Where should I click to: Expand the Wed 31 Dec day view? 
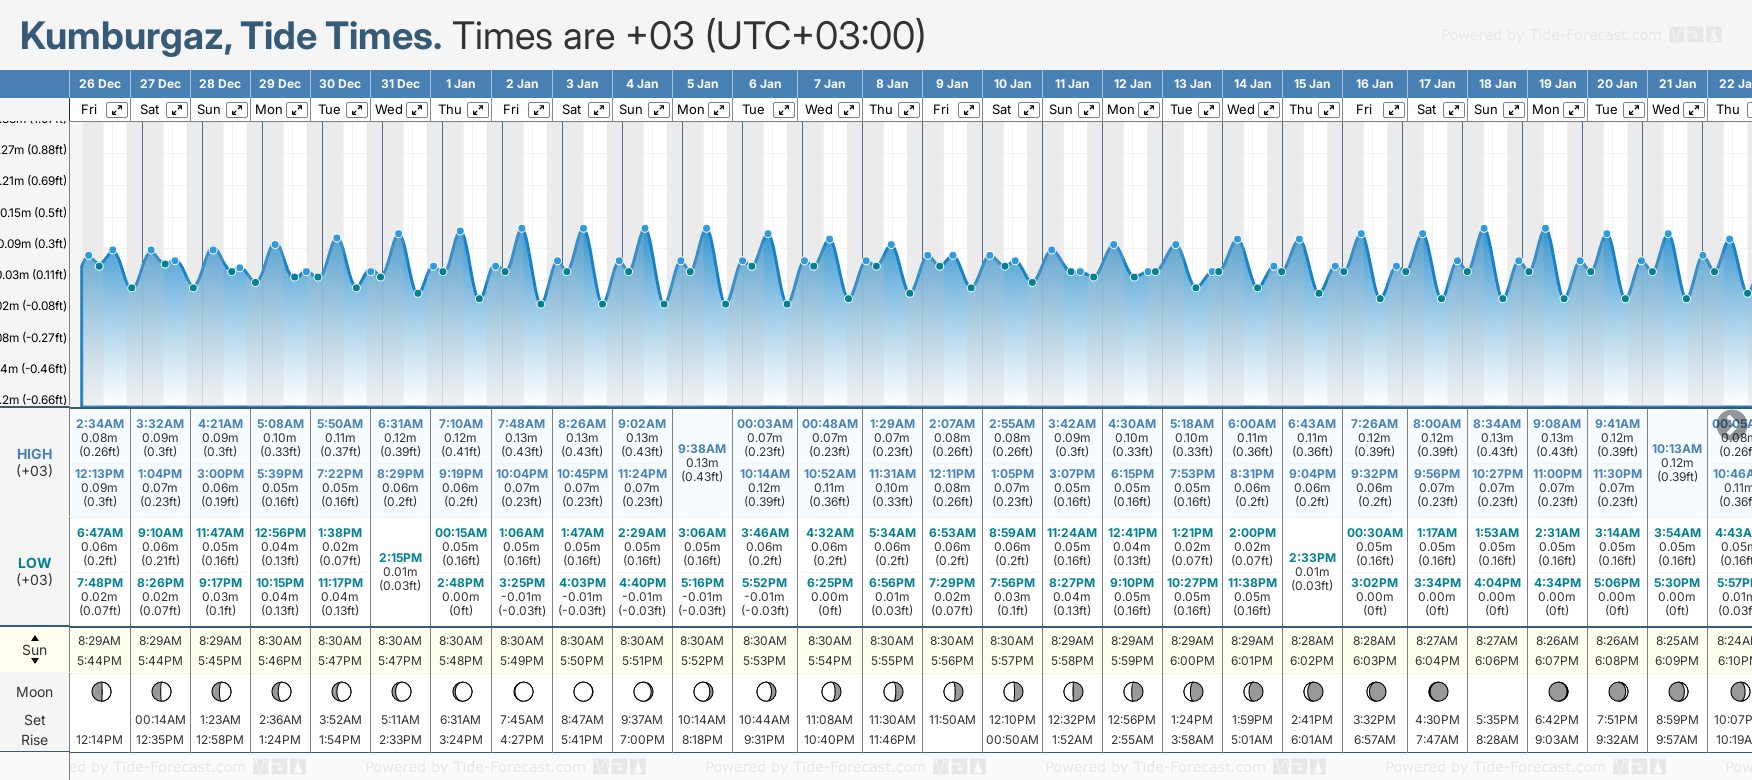pyautogui.click(x=417, y=110)
